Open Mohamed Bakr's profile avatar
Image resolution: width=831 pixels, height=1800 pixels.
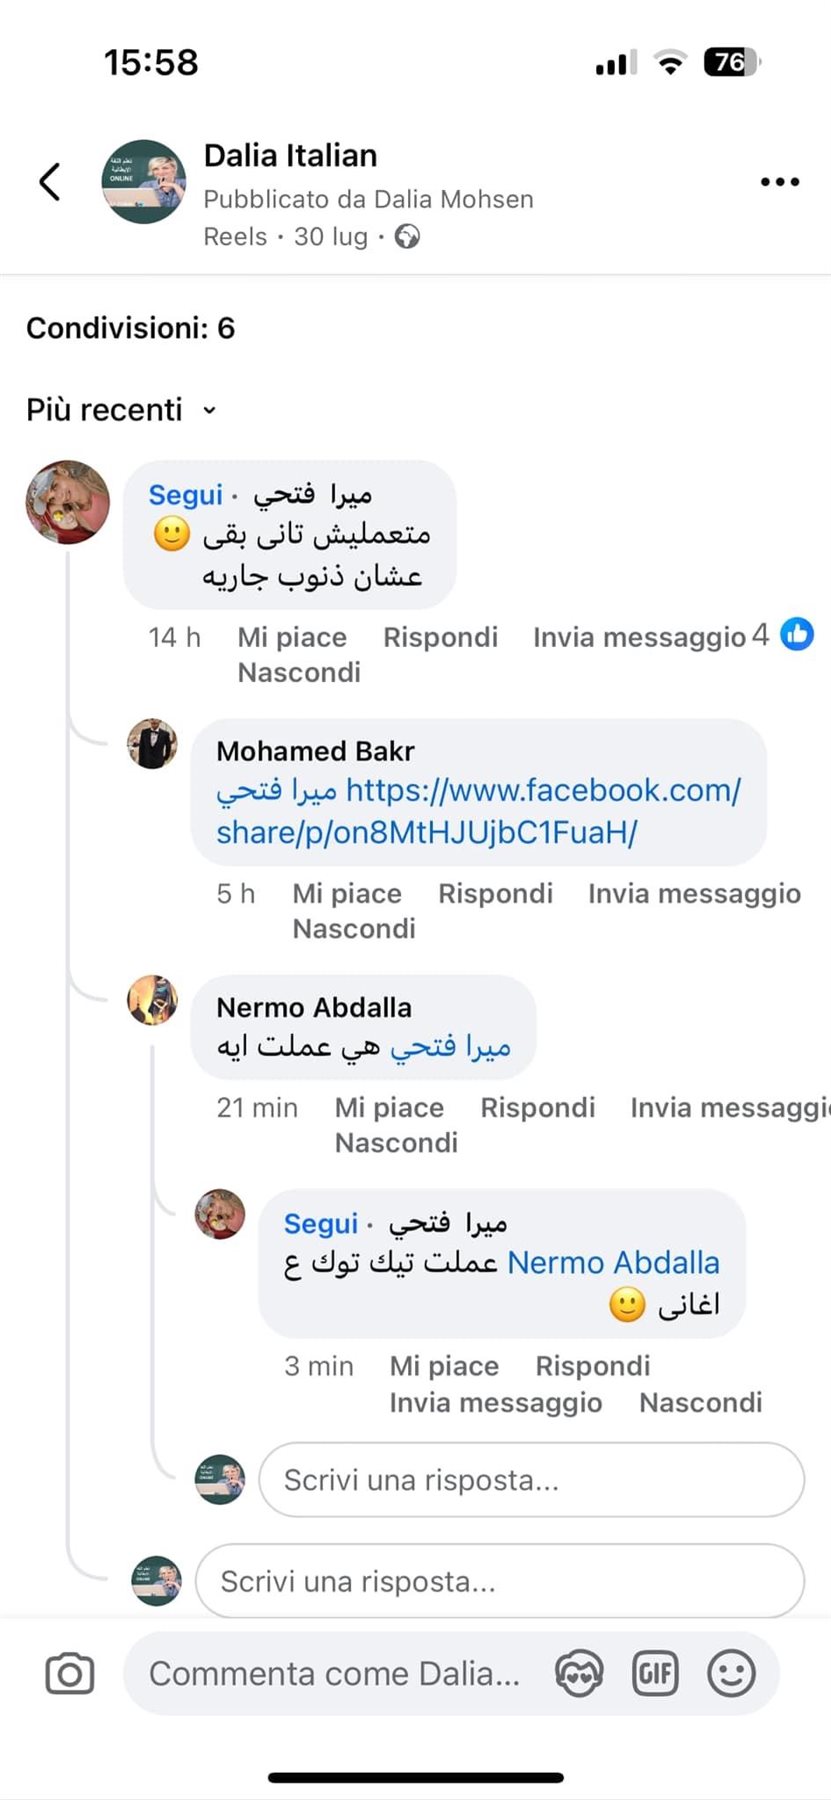click(152, 744)
